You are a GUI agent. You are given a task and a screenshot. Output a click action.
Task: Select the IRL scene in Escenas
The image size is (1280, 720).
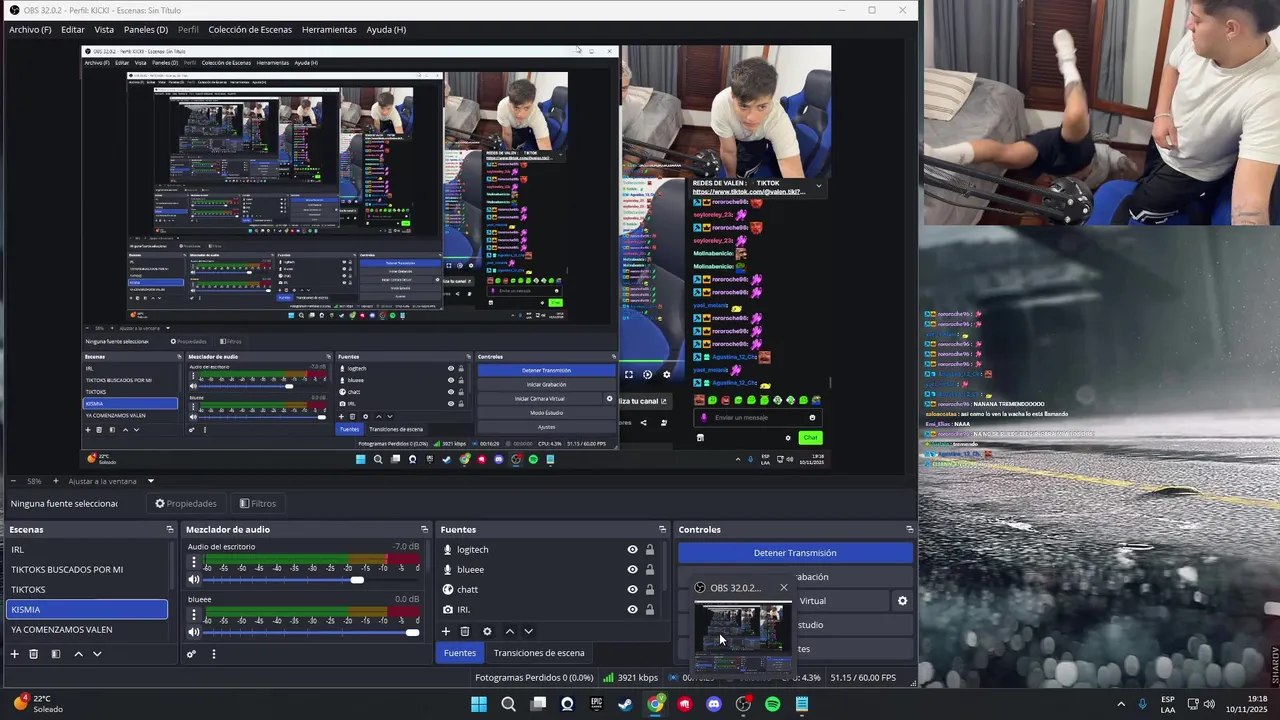pos(87,549)
